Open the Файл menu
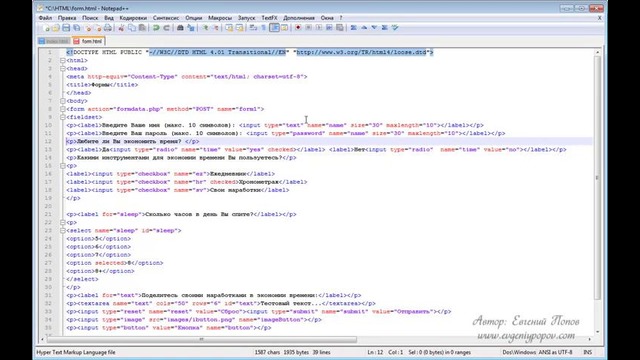 (45, 18)
